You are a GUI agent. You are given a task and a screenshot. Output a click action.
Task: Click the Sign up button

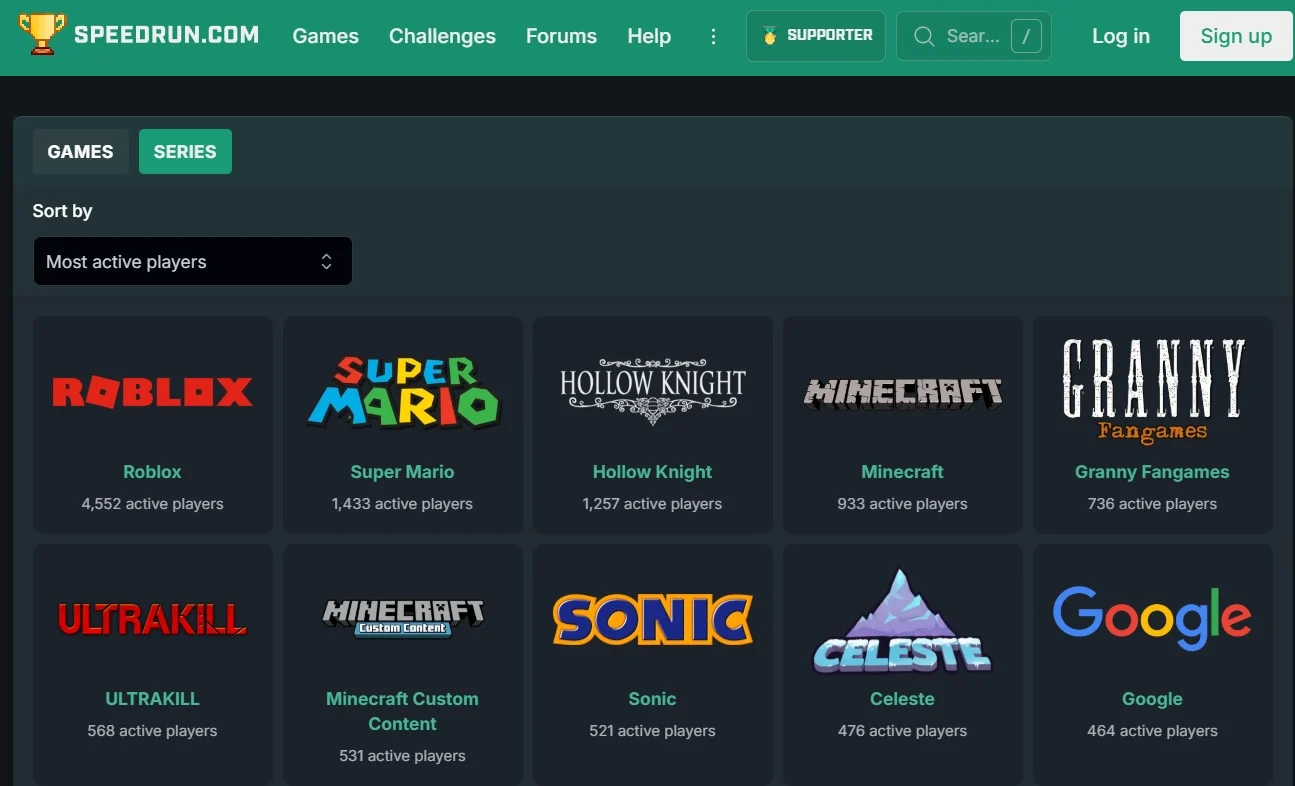point(1236,36)
